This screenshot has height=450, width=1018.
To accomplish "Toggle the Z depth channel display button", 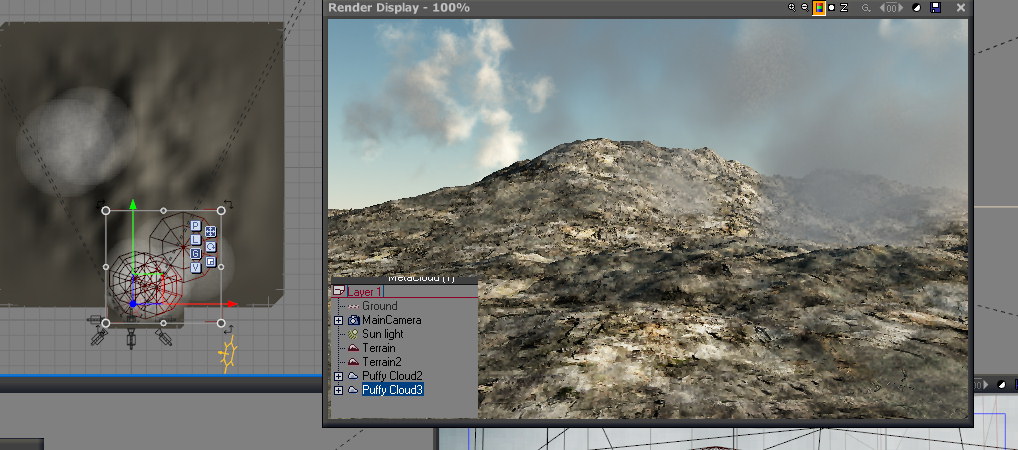I will [844, 8].
